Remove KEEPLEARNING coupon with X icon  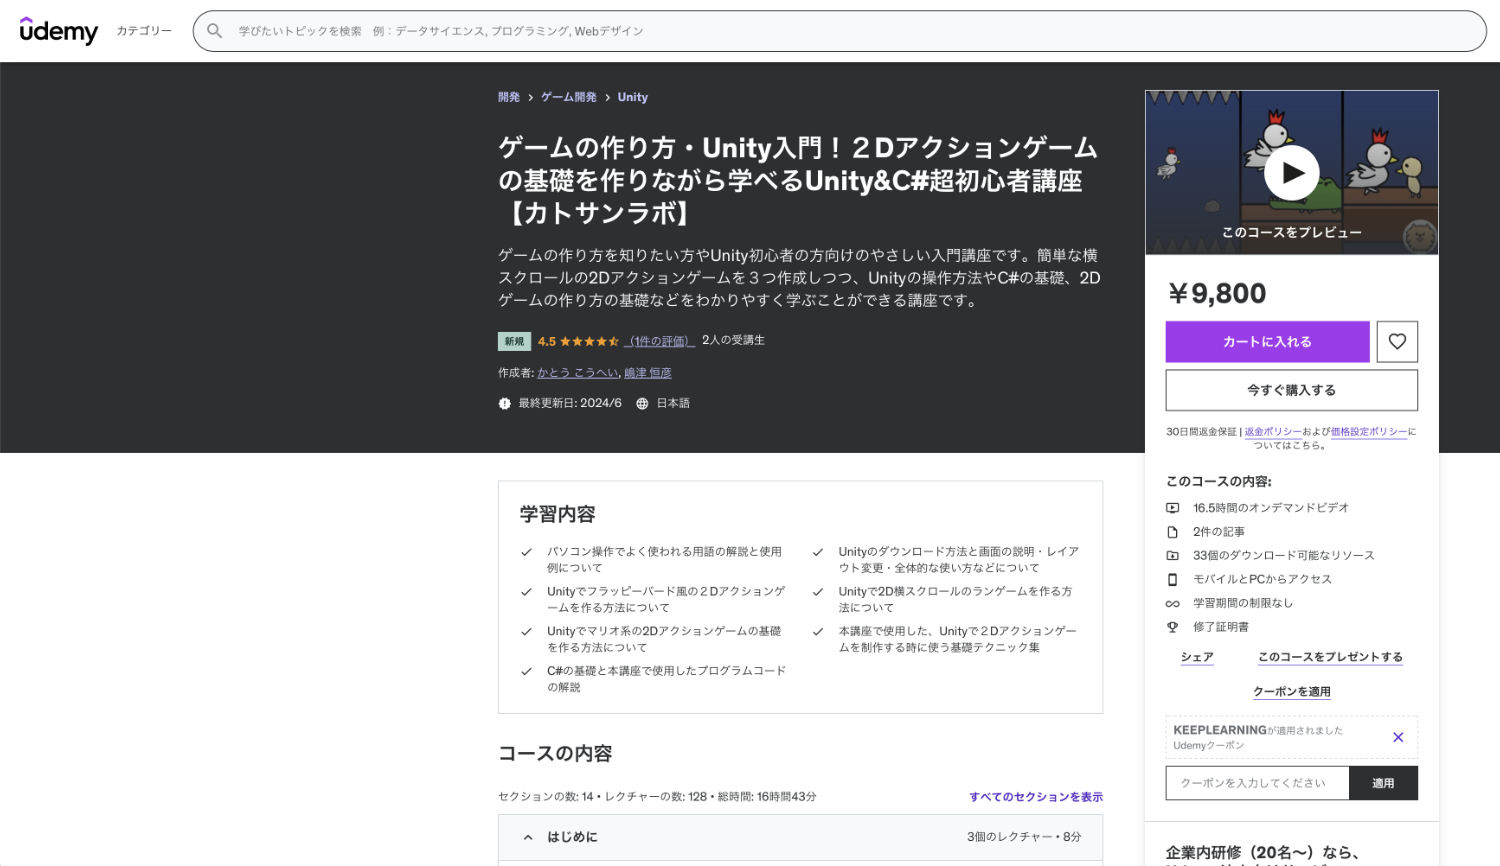pos(1398,737)
